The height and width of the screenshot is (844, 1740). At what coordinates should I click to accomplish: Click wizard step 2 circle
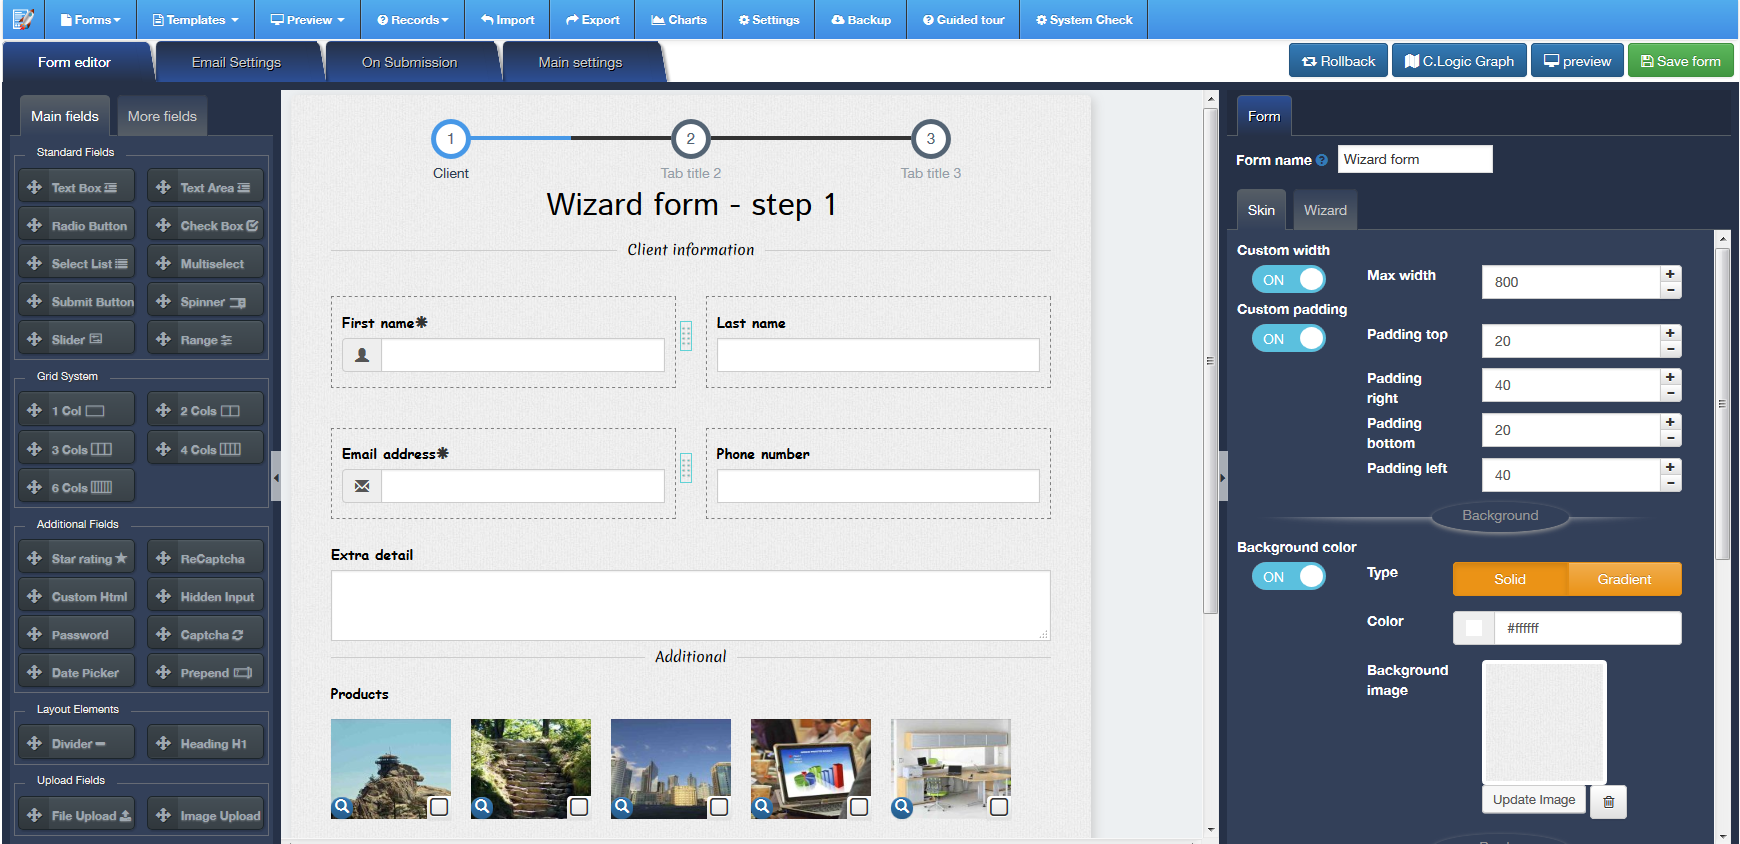[x=690, y=139]
